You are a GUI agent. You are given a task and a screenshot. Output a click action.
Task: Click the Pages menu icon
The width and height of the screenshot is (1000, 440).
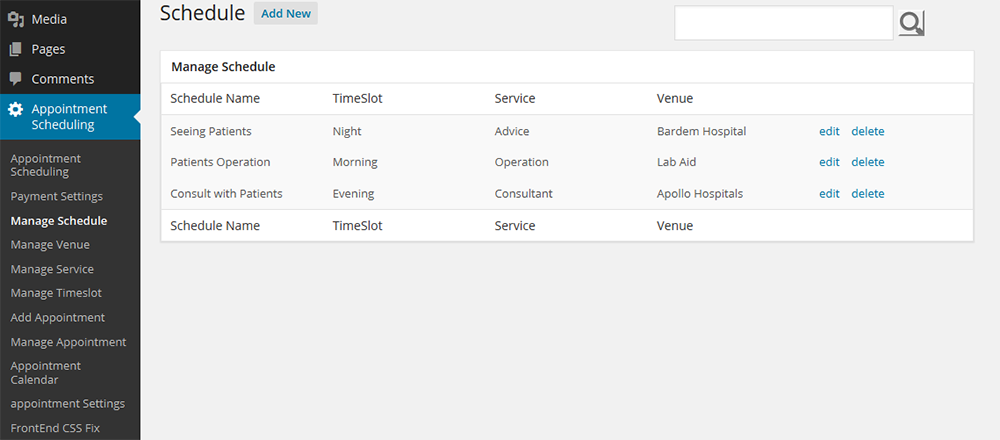coord(16,49)
